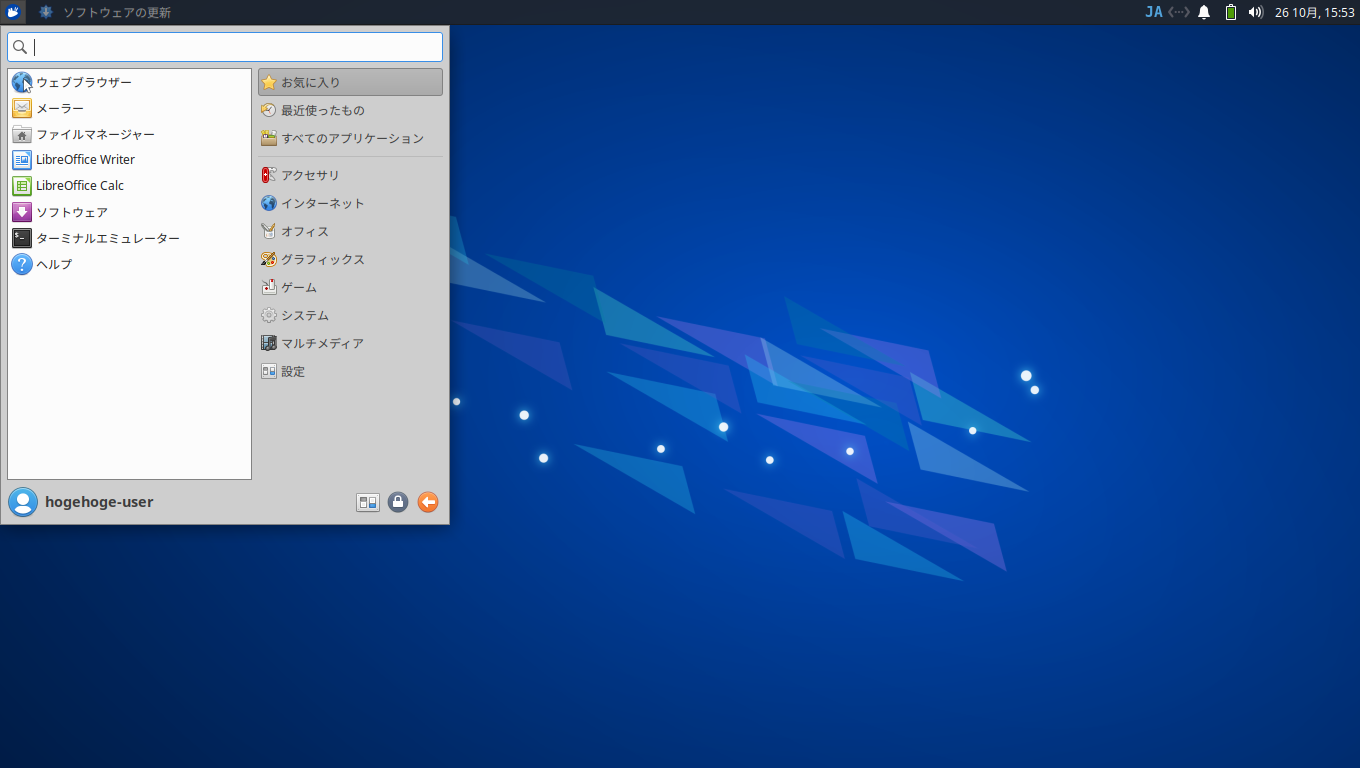Open the アクセサリ category label

(x=310, y=175)
